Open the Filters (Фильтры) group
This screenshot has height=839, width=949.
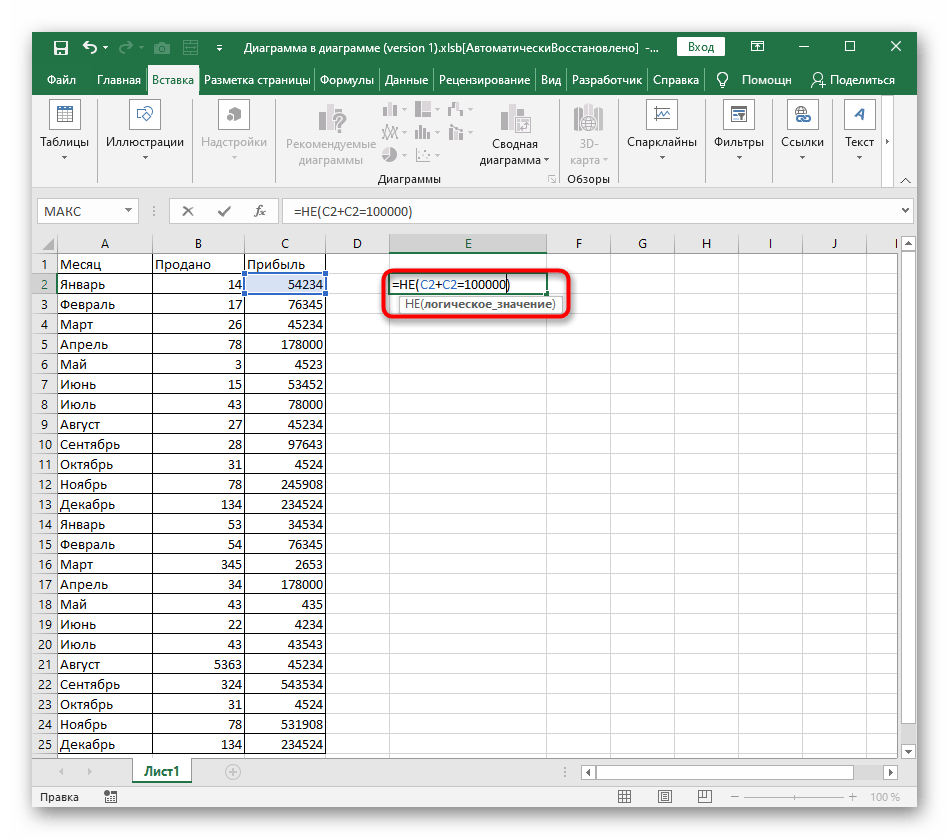(738, 132)
